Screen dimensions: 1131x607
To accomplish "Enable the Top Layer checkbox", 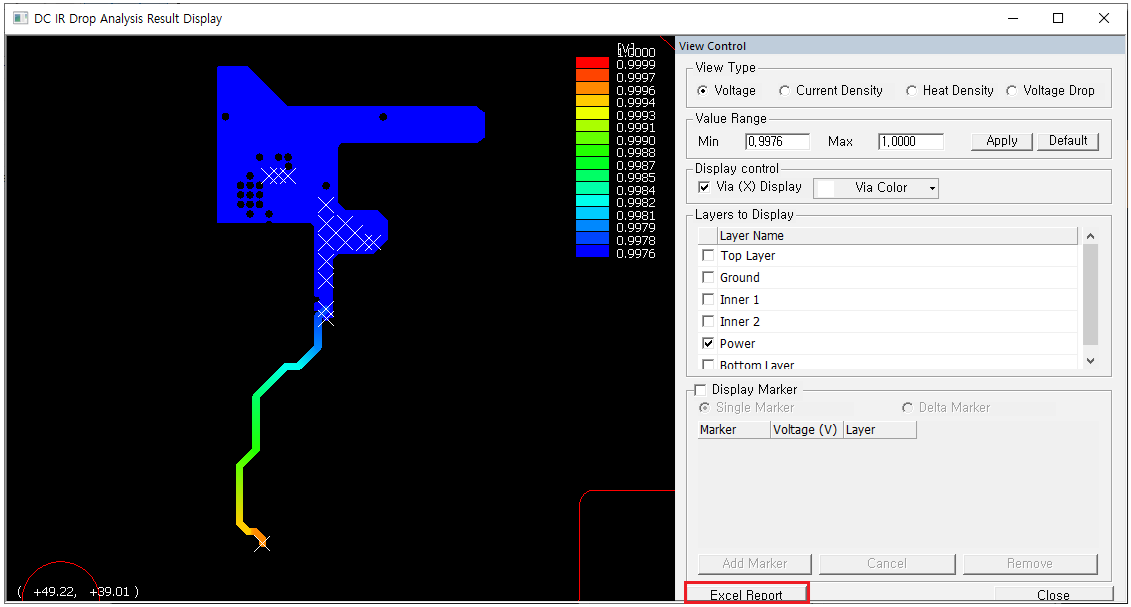I will point(708,256).
